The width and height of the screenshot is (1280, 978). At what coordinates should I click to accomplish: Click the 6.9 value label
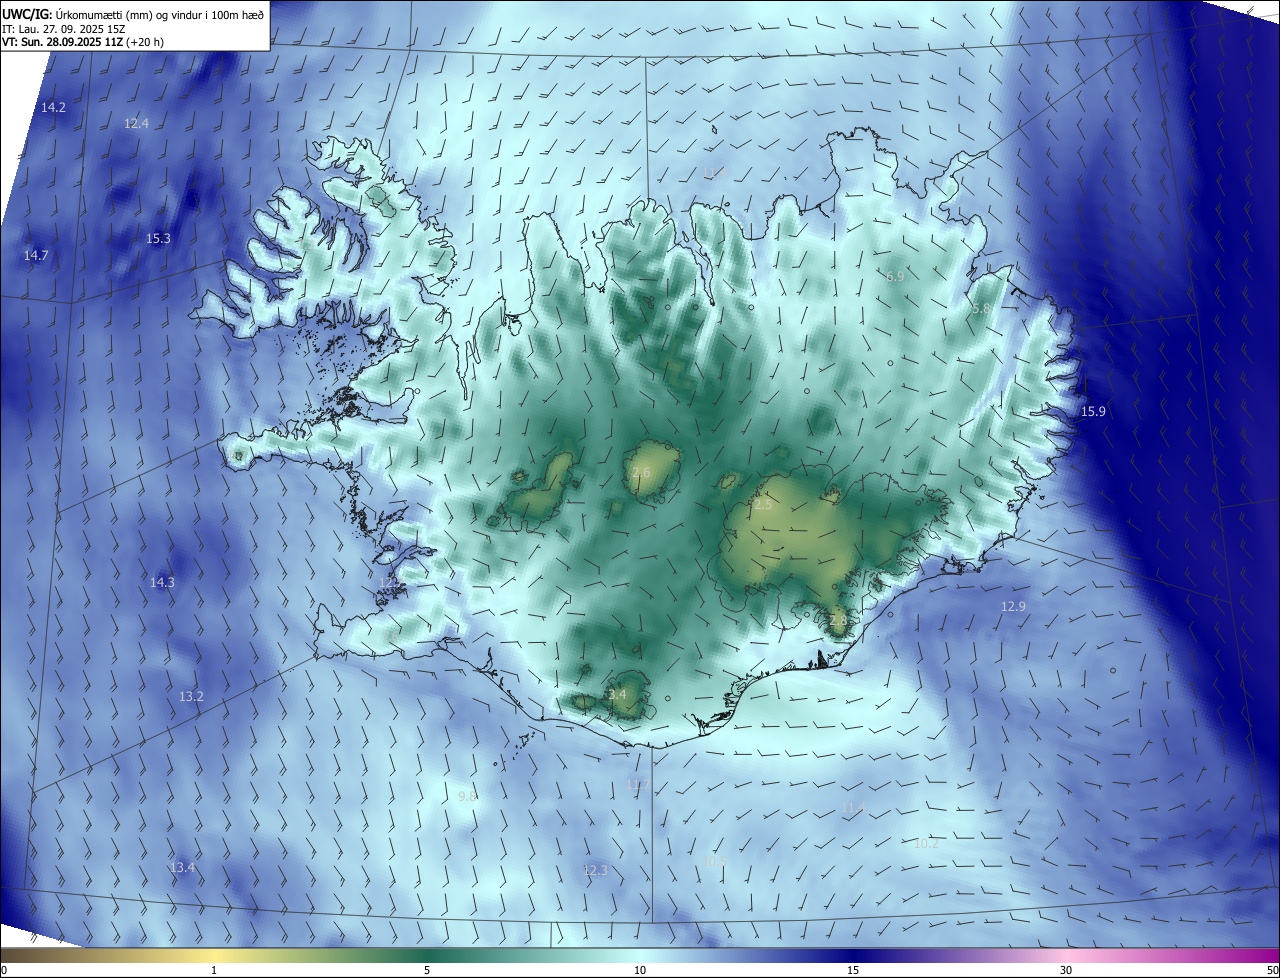[895, 276]
